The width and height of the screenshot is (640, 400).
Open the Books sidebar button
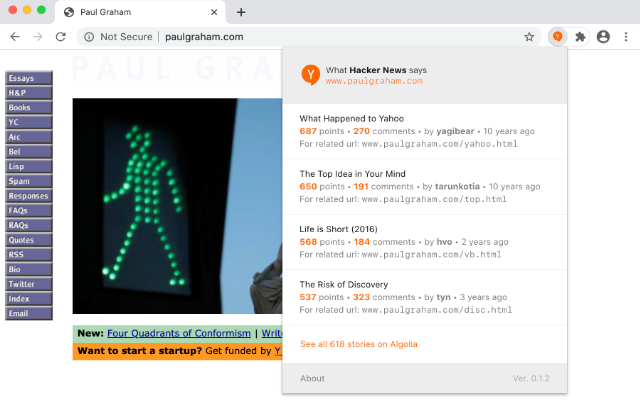coord(29,107)
